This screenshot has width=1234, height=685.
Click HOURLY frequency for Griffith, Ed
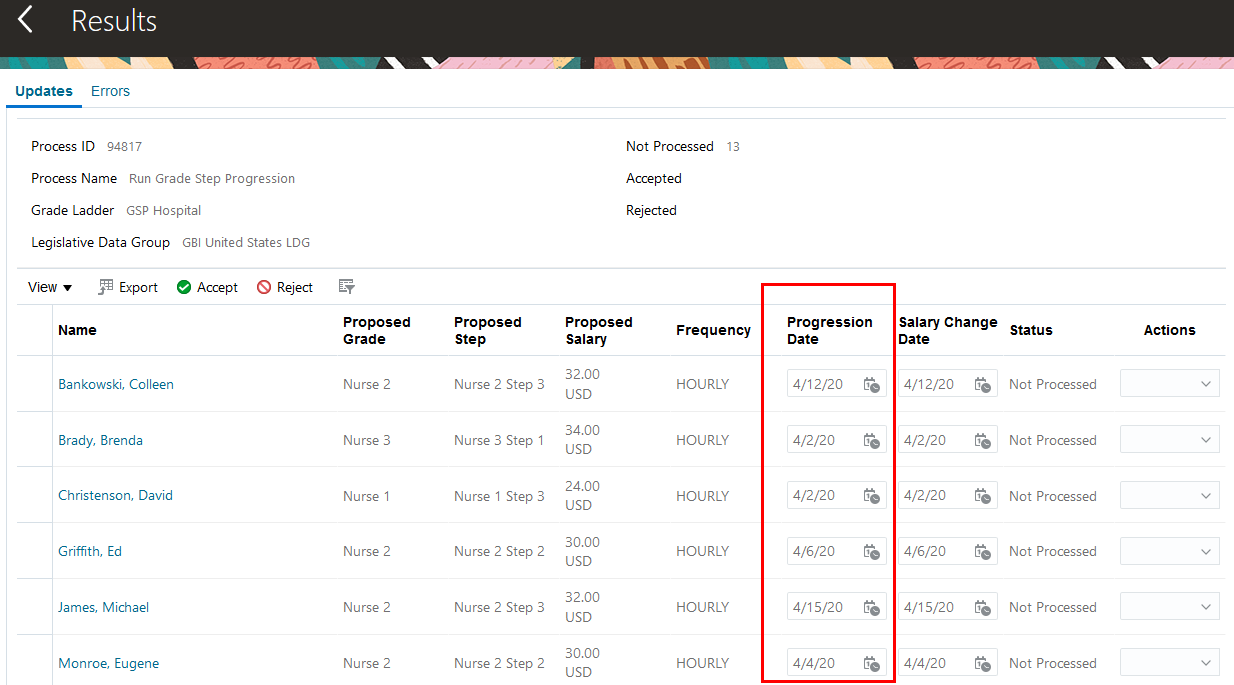click(x=702, y=551)
